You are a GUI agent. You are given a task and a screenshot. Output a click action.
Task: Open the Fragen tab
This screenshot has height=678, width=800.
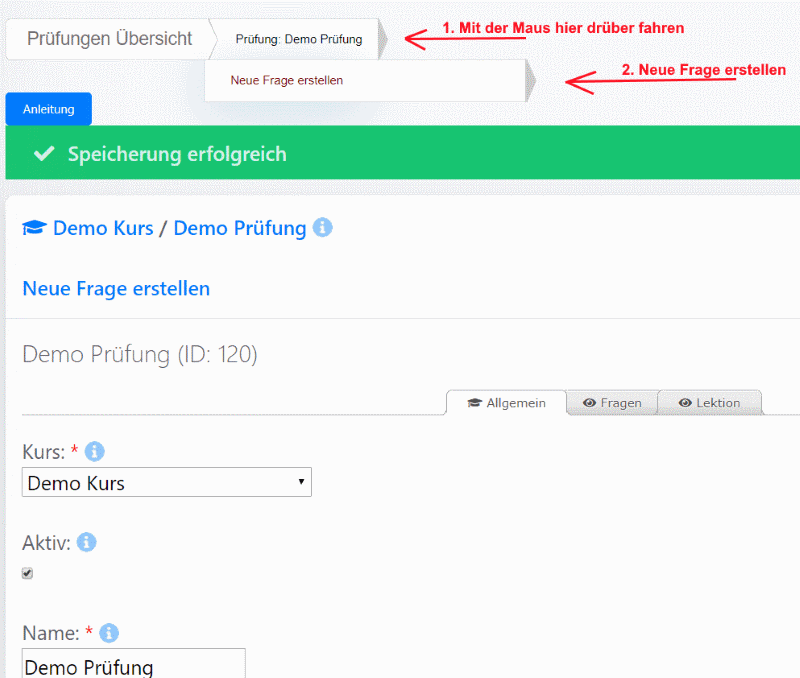tap(612, 403)
